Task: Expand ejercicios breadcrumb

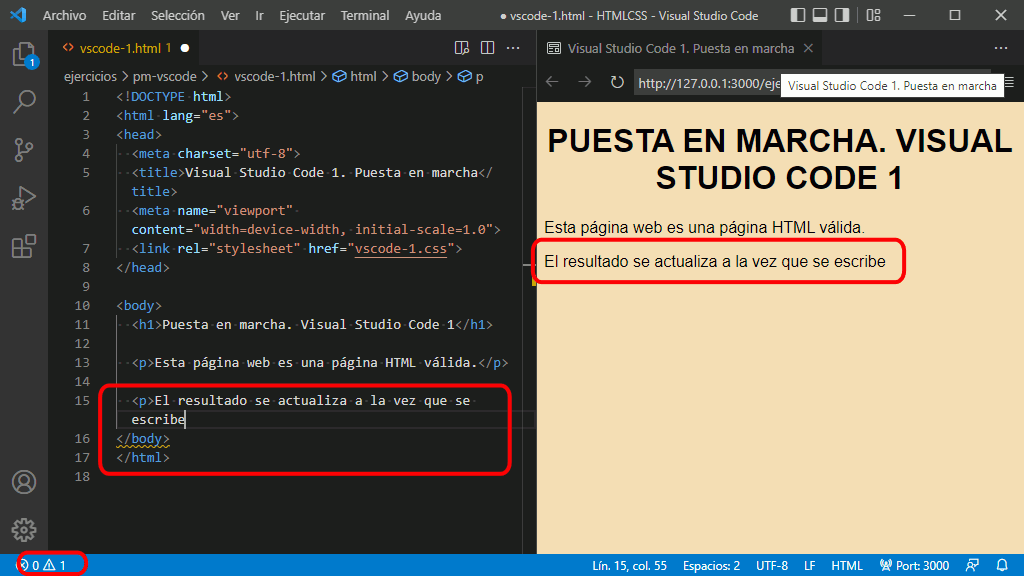Action: pos(90,76)
